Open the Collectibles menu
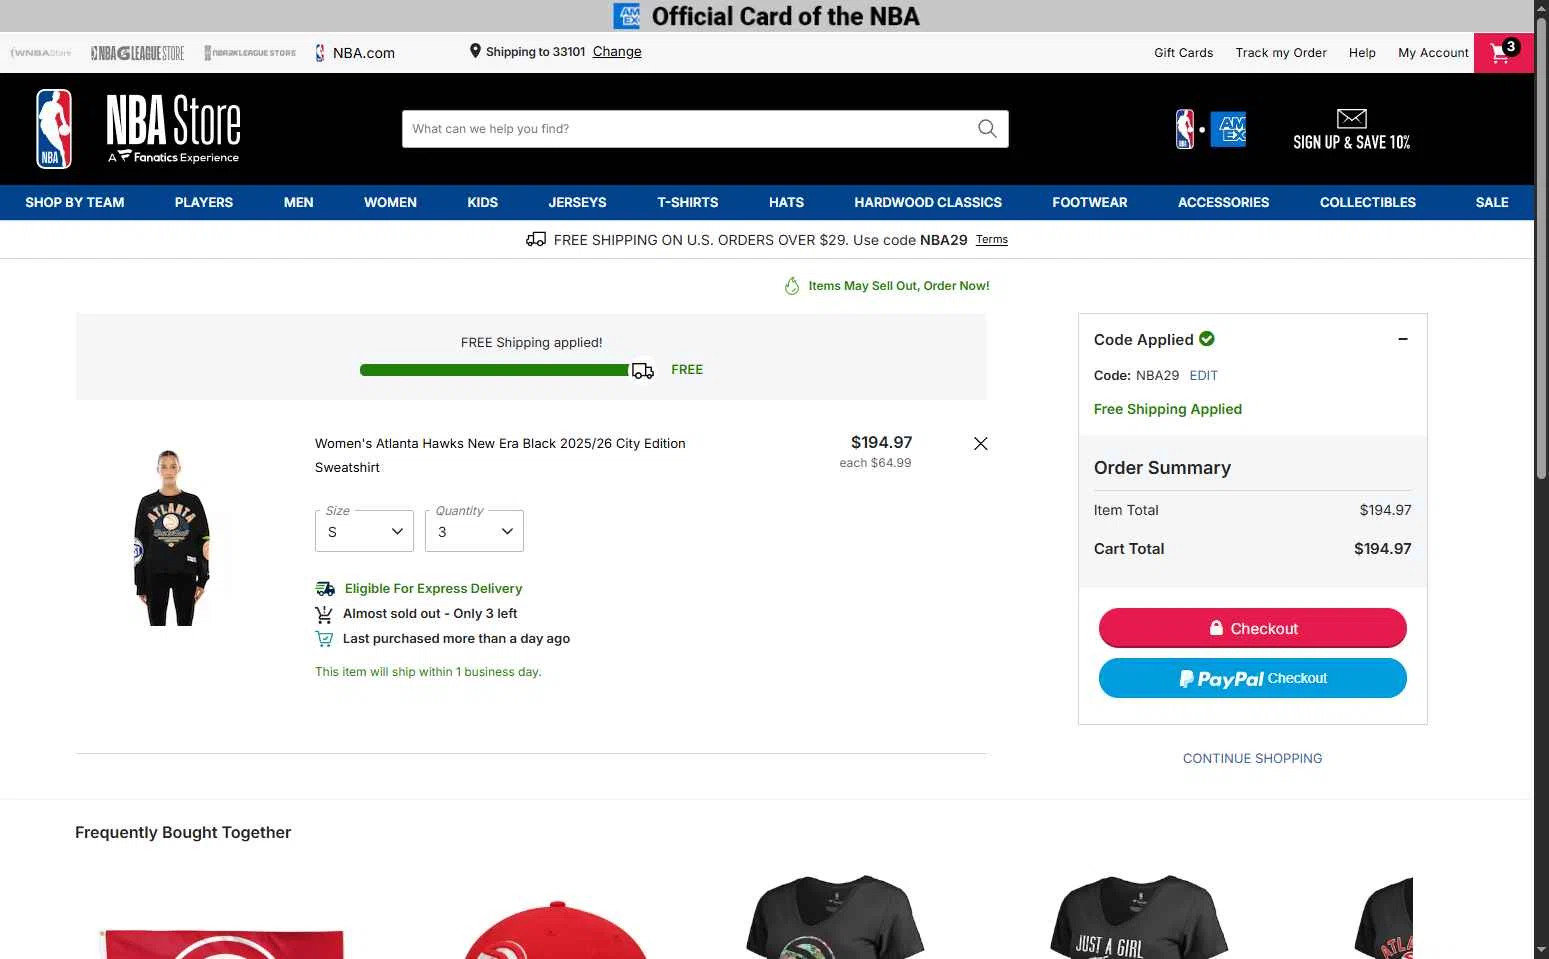This screenshot has height=959, width=1549. pyautogui.click(x=1368, y=202)
